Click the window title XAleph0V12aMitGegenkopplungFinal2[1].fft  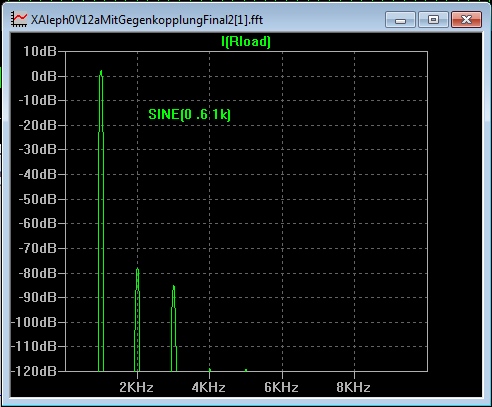coord(147,20)
